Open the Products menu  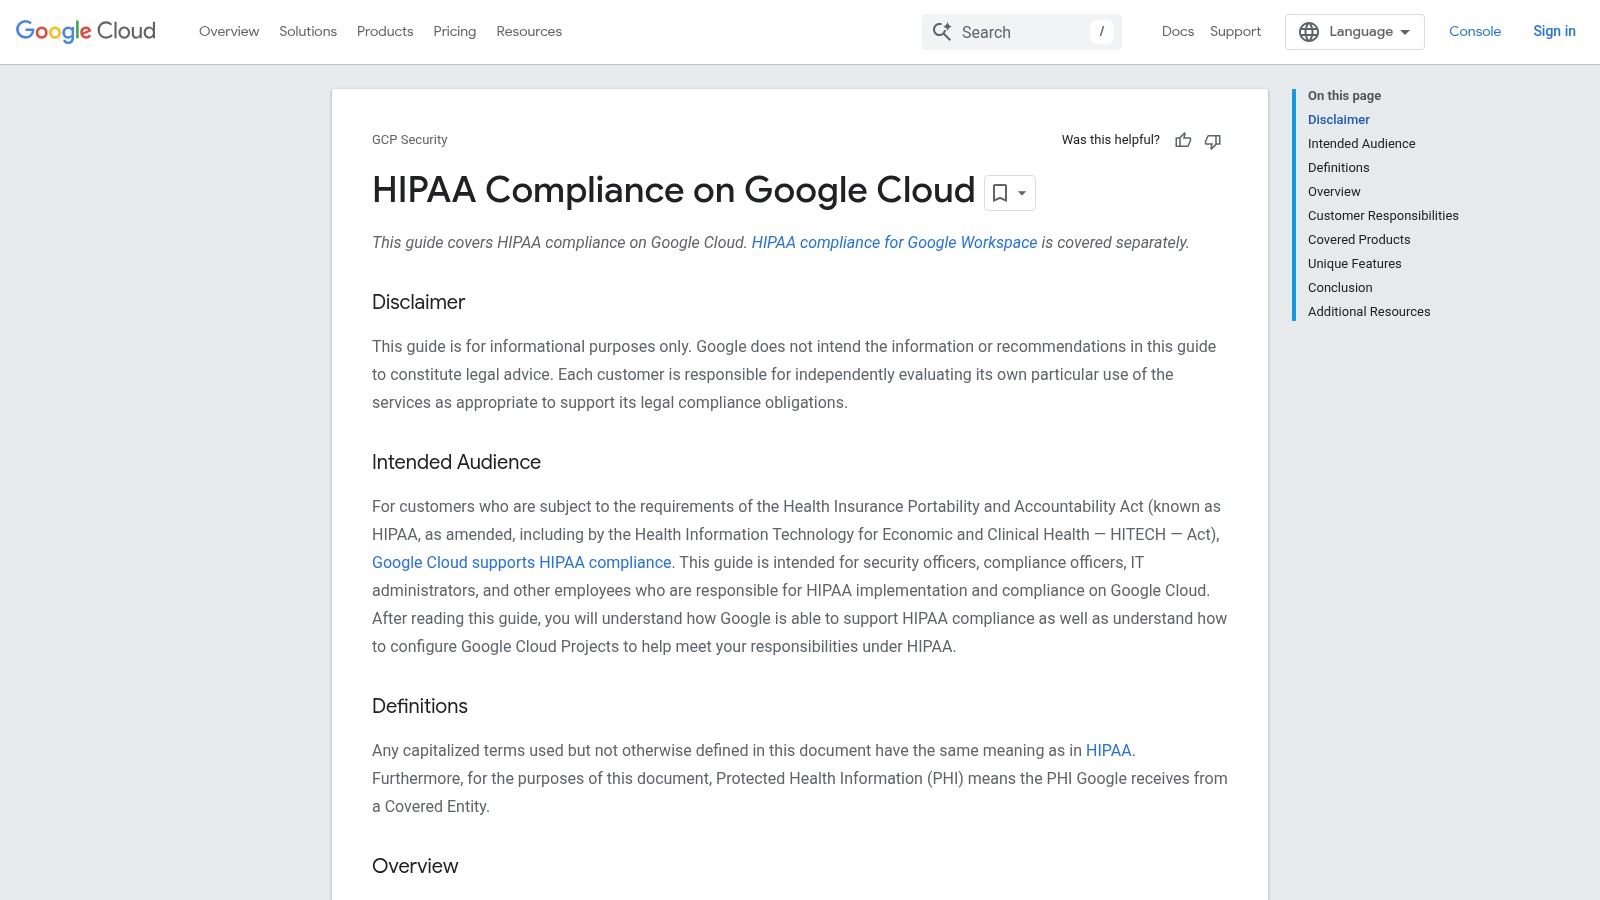click(384, 31)
